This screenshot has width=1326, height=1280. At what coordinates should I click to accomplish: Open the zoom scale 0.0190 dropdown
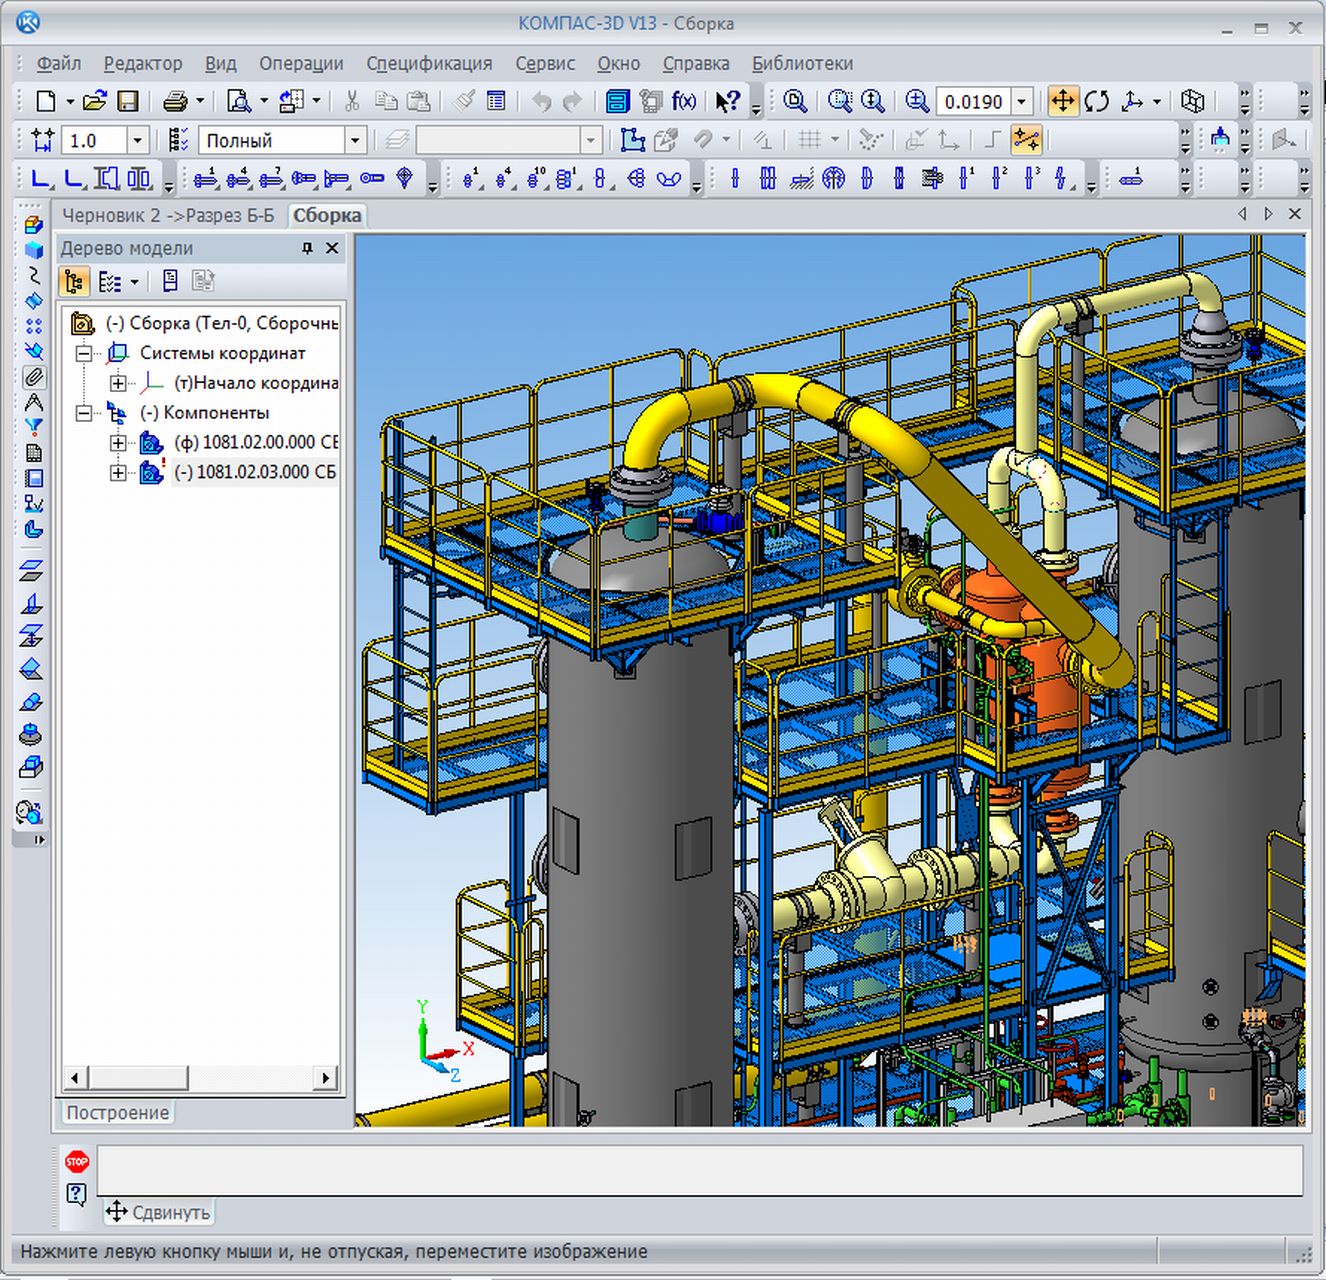1022,102
